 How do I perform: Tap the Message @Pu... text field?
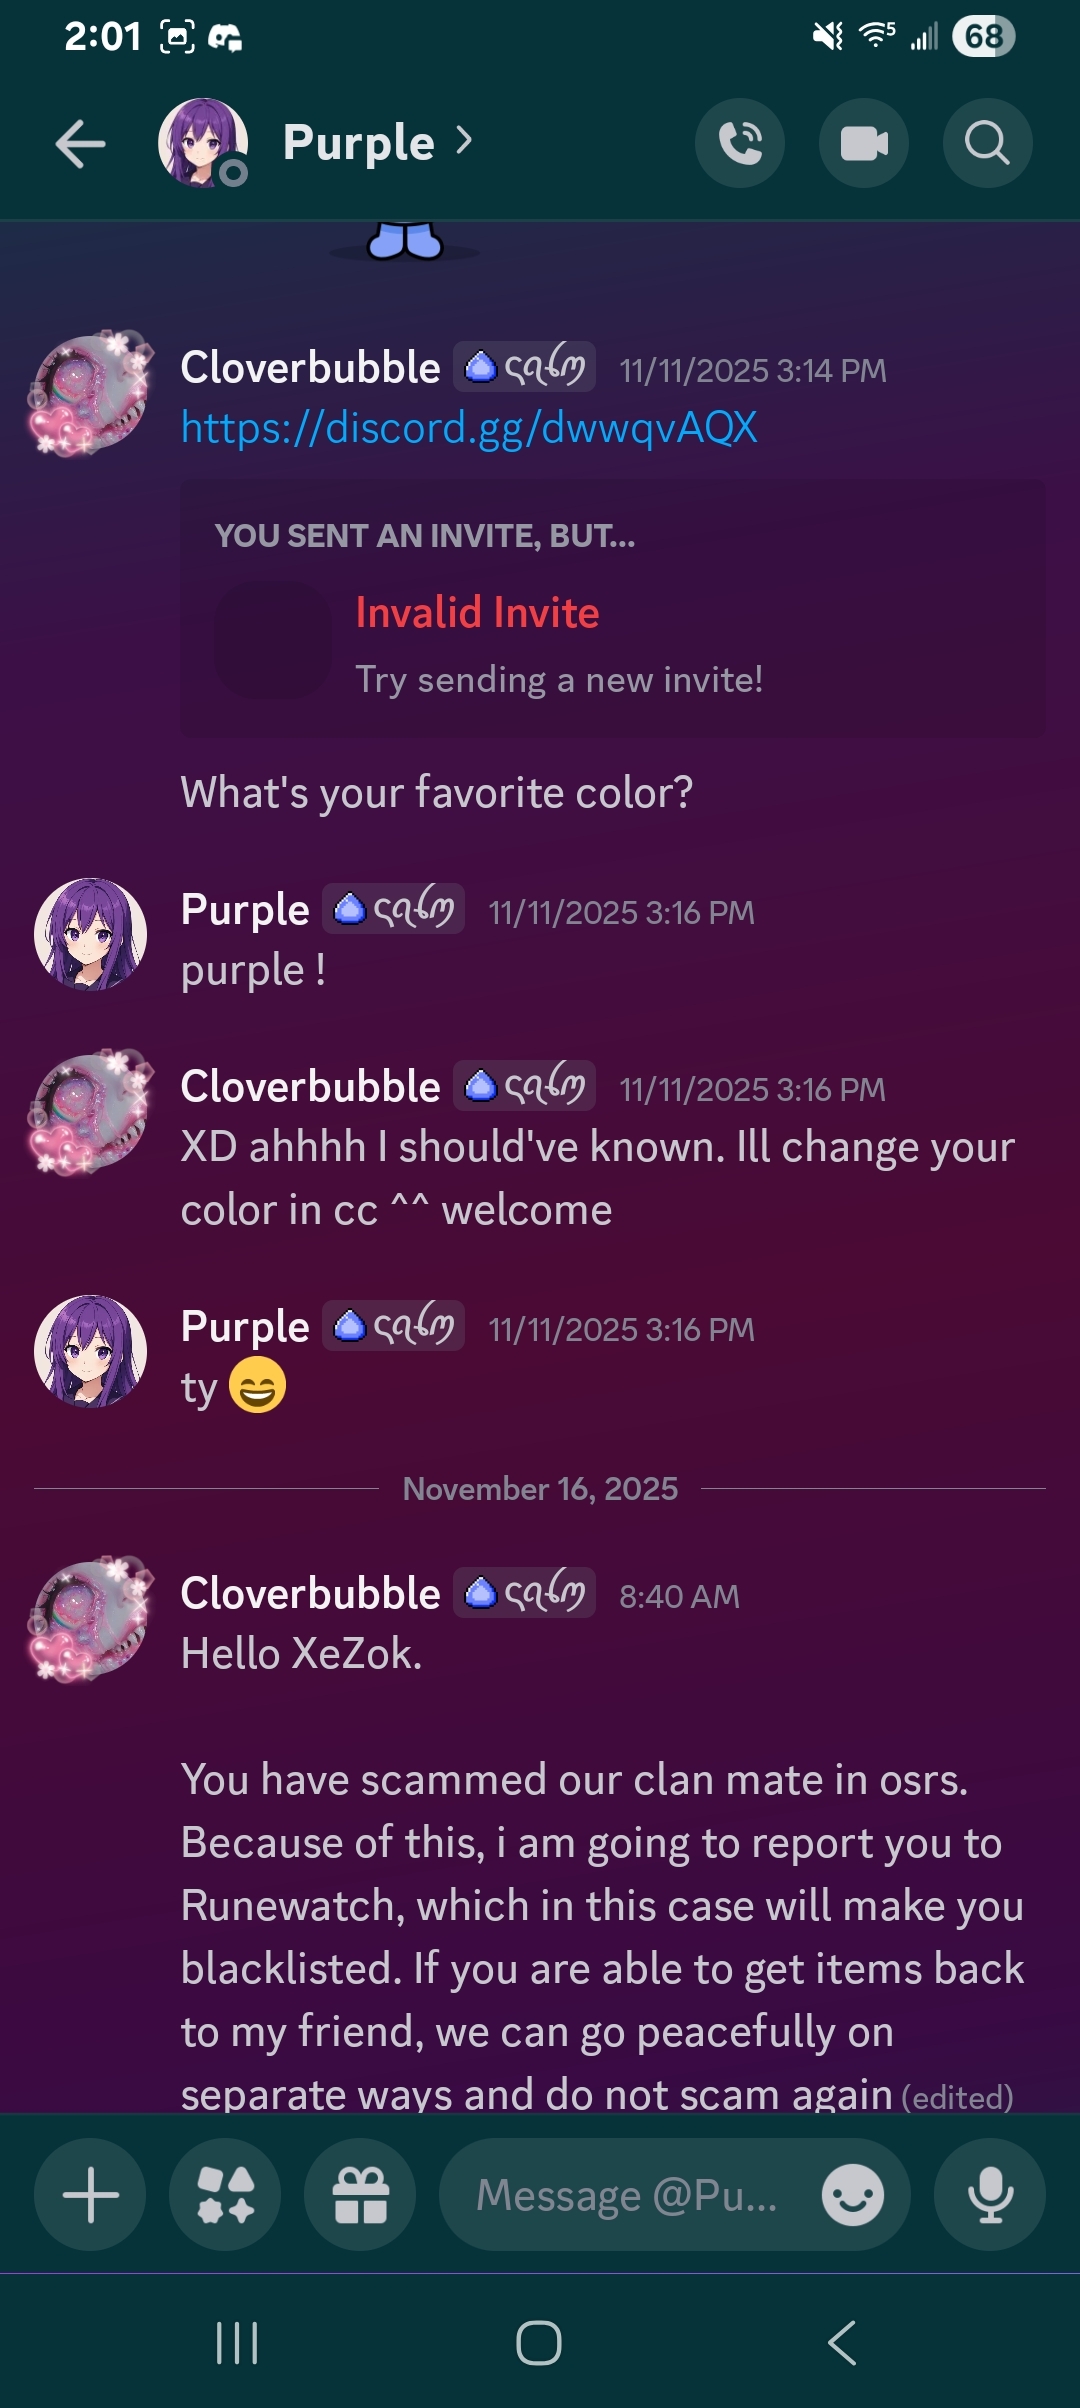[x=630, y=2196]
